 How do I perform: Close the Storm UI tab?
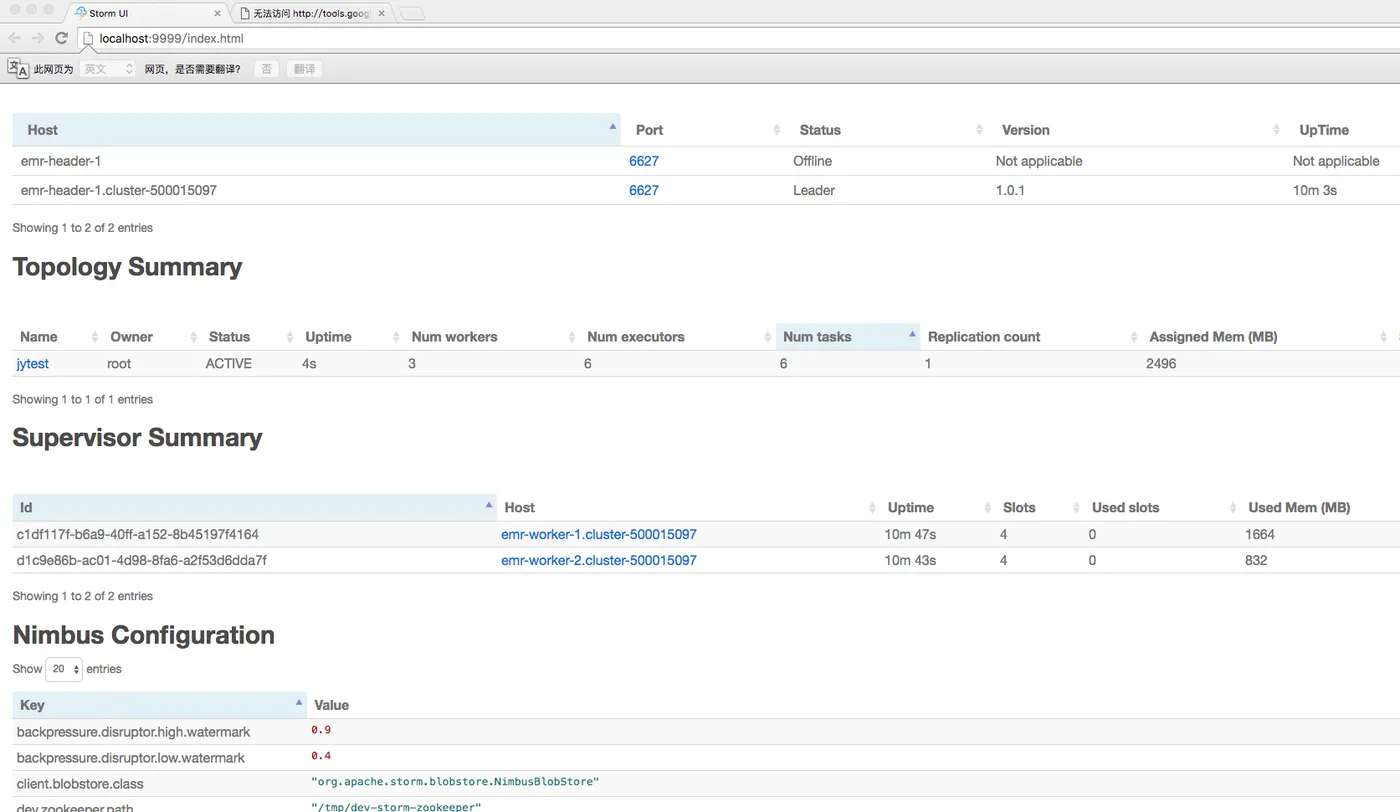(217, 14)
